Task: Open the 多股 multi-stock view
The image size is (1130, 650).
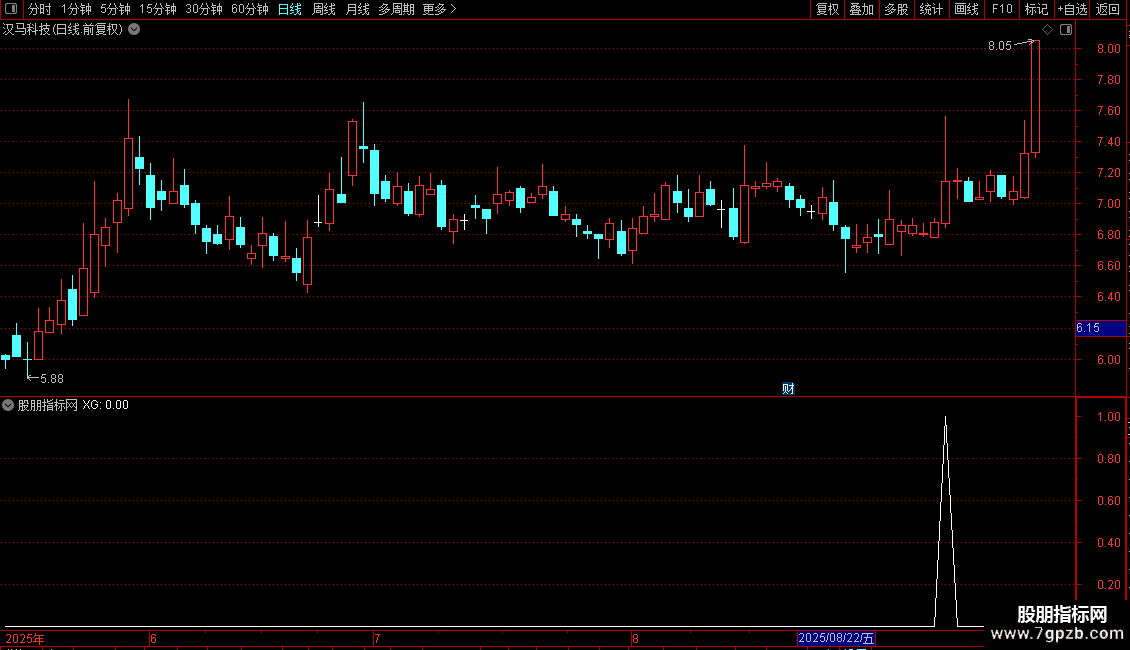Action: coord(897,9)
